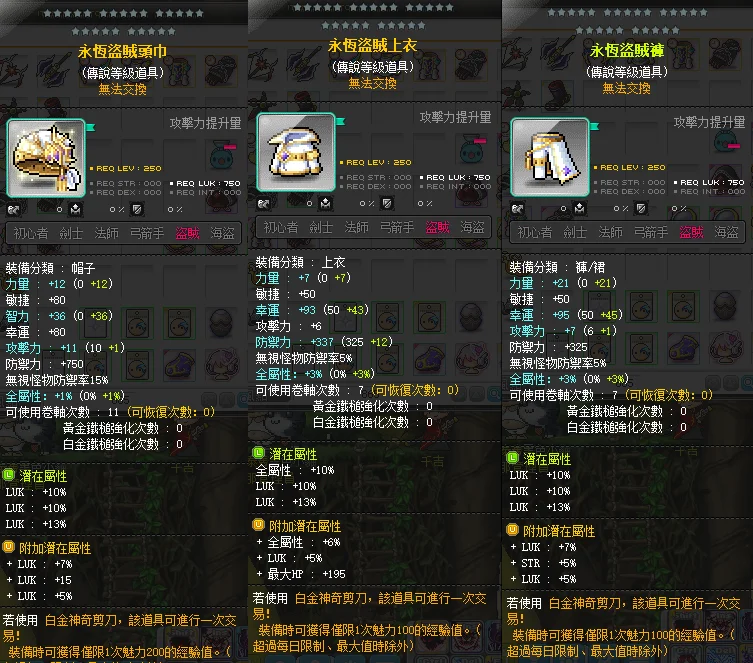This screenshot has width=753, height=663.
Task: Click the orange bonus potential U badge on top
Action: coord(258,525)
